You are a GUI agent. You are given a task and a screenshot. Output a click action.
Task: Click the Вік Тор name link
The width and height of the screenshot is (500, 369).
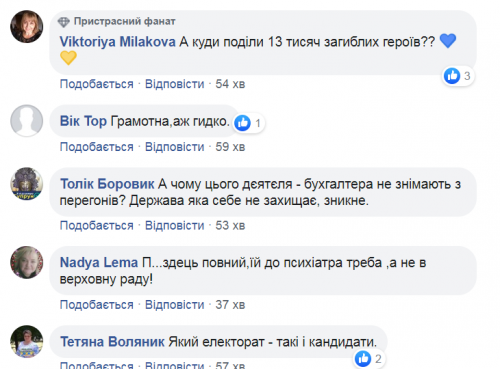pyautogui.click(x=83, y=121)
